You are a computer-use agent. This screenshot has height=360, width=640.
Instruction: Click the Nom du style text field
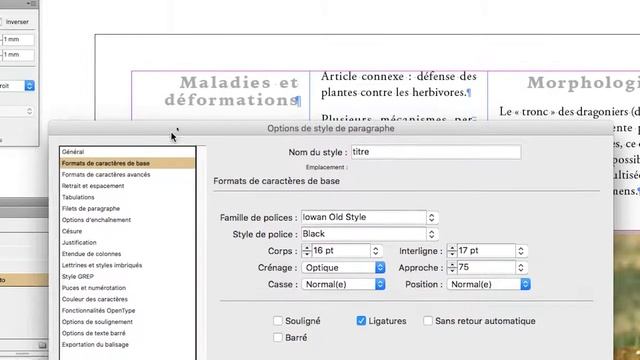point(436,152)
